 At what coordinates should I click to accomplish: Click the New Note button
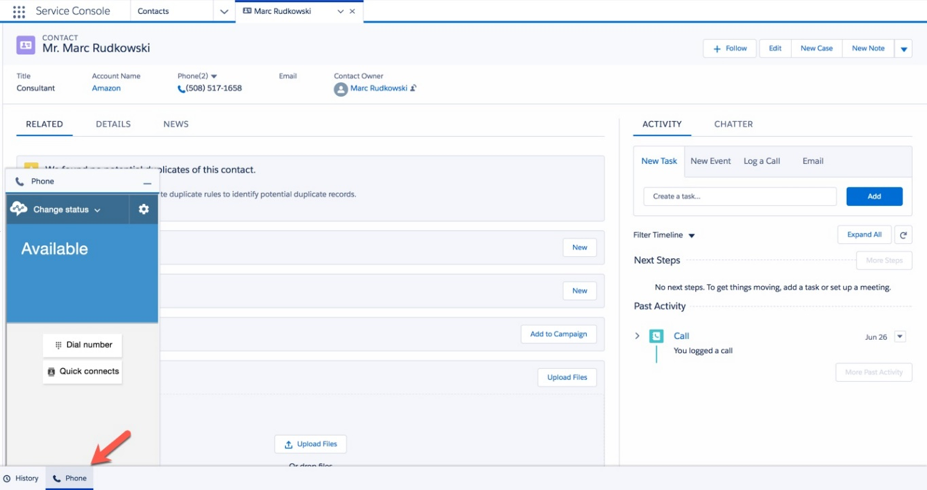click(x=868, y=48)
